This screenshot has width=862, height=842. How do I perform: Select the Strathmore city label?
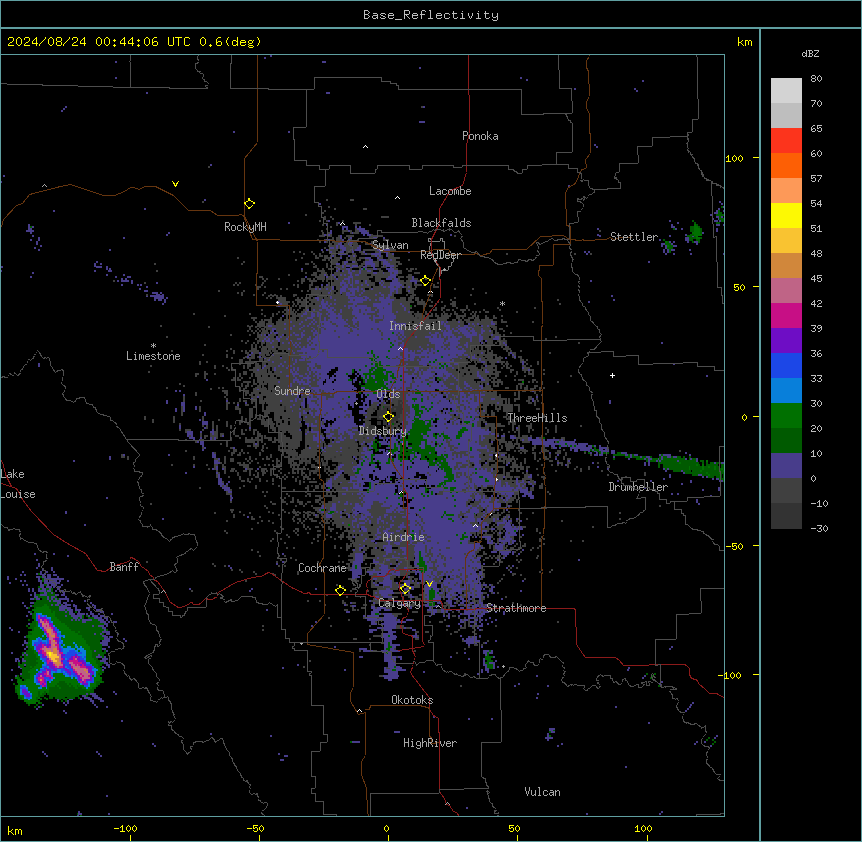(x=516, y=608)
